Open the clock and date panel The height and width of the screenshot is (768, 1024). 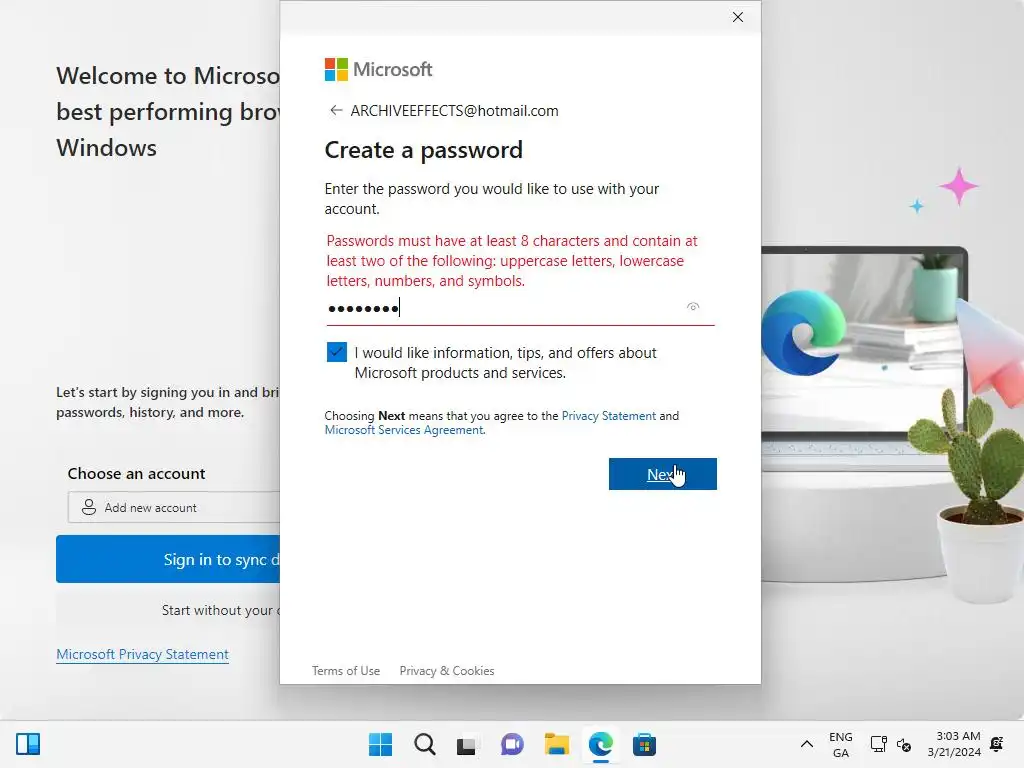[954, 744]
